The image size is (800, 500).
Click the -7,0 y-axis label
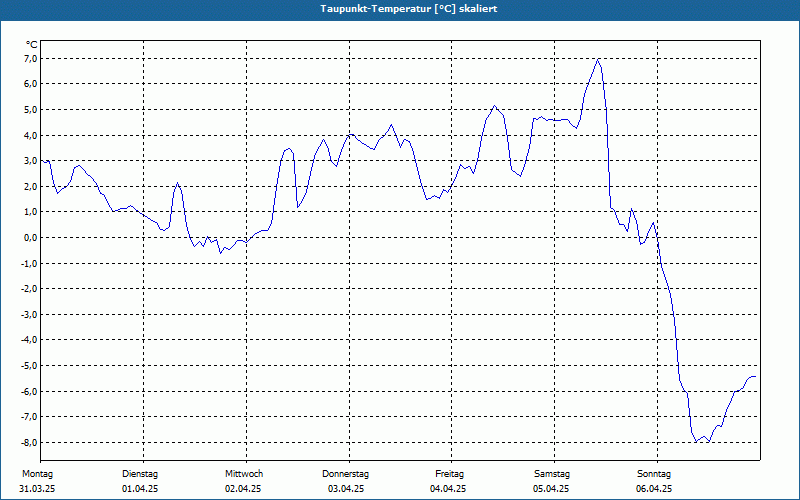coord(29,417)
